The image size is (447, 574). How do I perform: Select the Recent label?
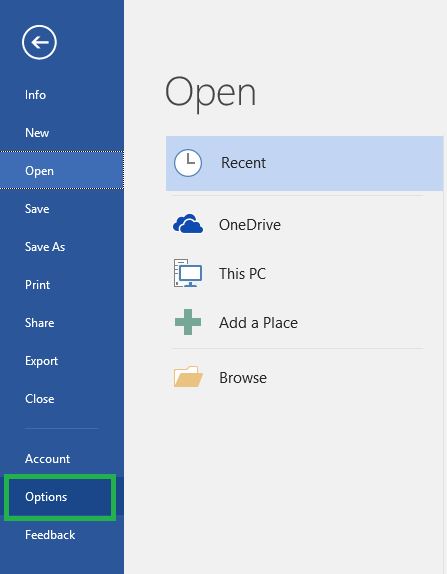pyautogui.click(x=243, y=163)
